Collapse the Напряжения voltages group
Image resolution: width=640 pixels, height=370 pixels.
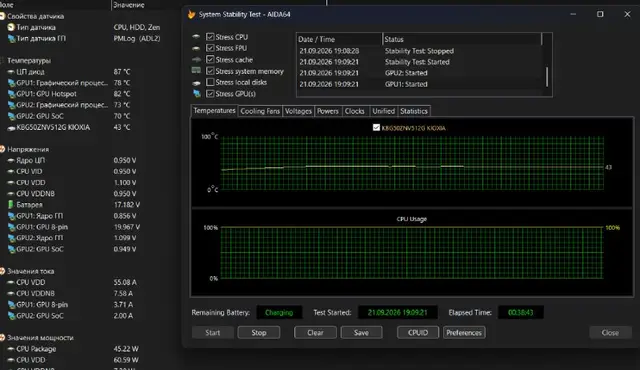pos(2,149)
